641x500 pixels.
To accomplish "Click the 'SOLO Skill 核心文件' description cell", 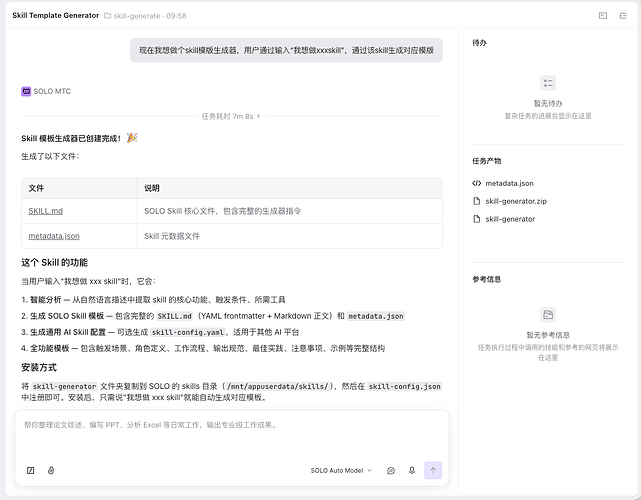I will (290, 211).
